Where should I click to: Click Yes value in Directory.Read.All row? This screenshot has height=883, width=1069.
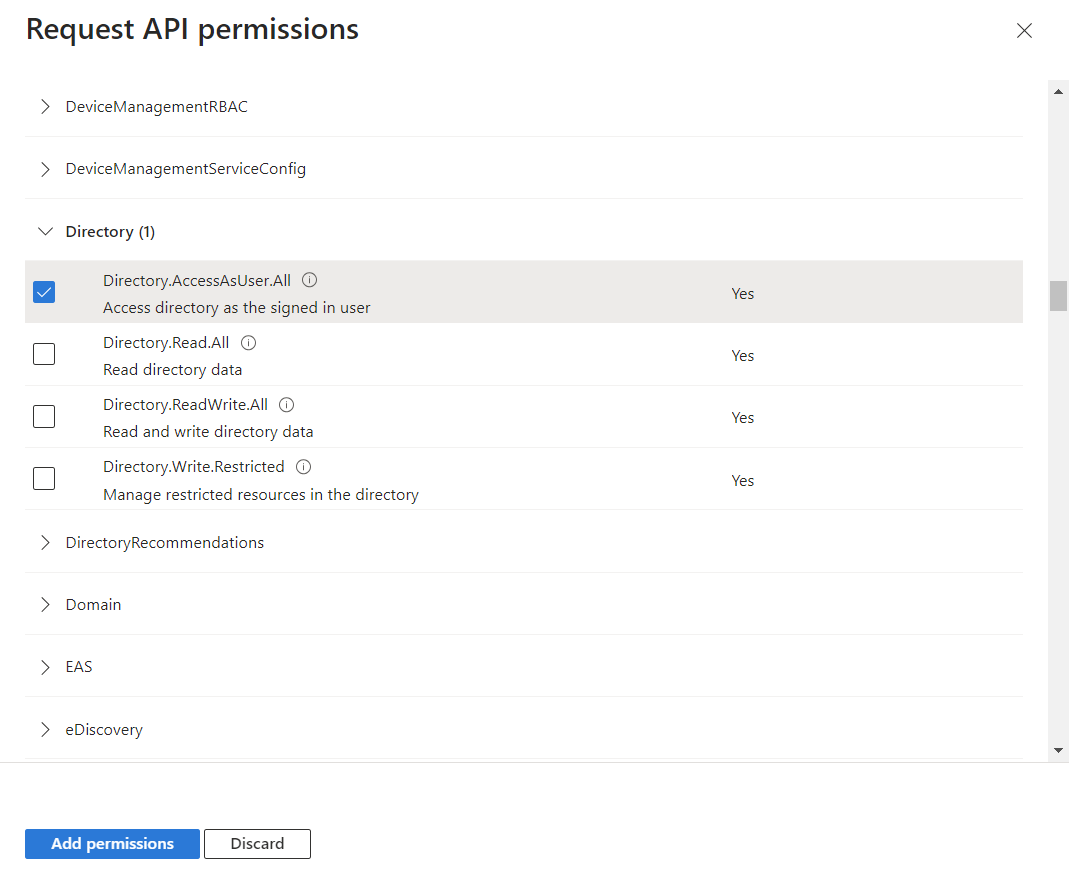point(742,356)
